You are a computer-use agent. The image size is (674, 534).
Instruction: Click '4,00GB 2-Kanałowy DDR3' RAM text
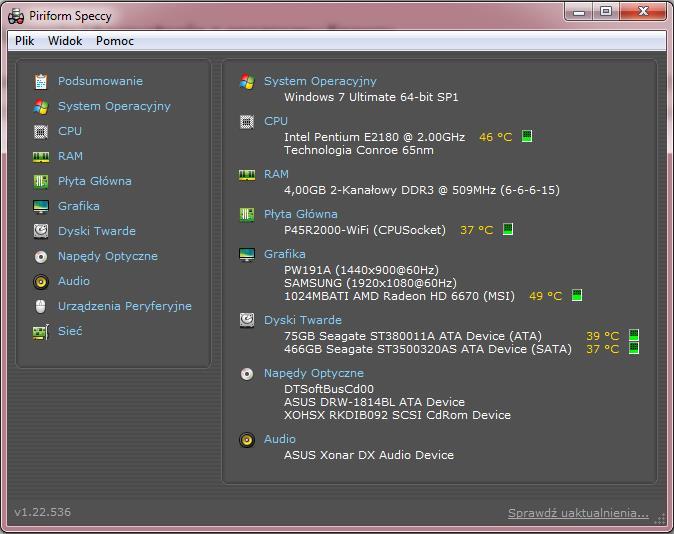point(358,190)
